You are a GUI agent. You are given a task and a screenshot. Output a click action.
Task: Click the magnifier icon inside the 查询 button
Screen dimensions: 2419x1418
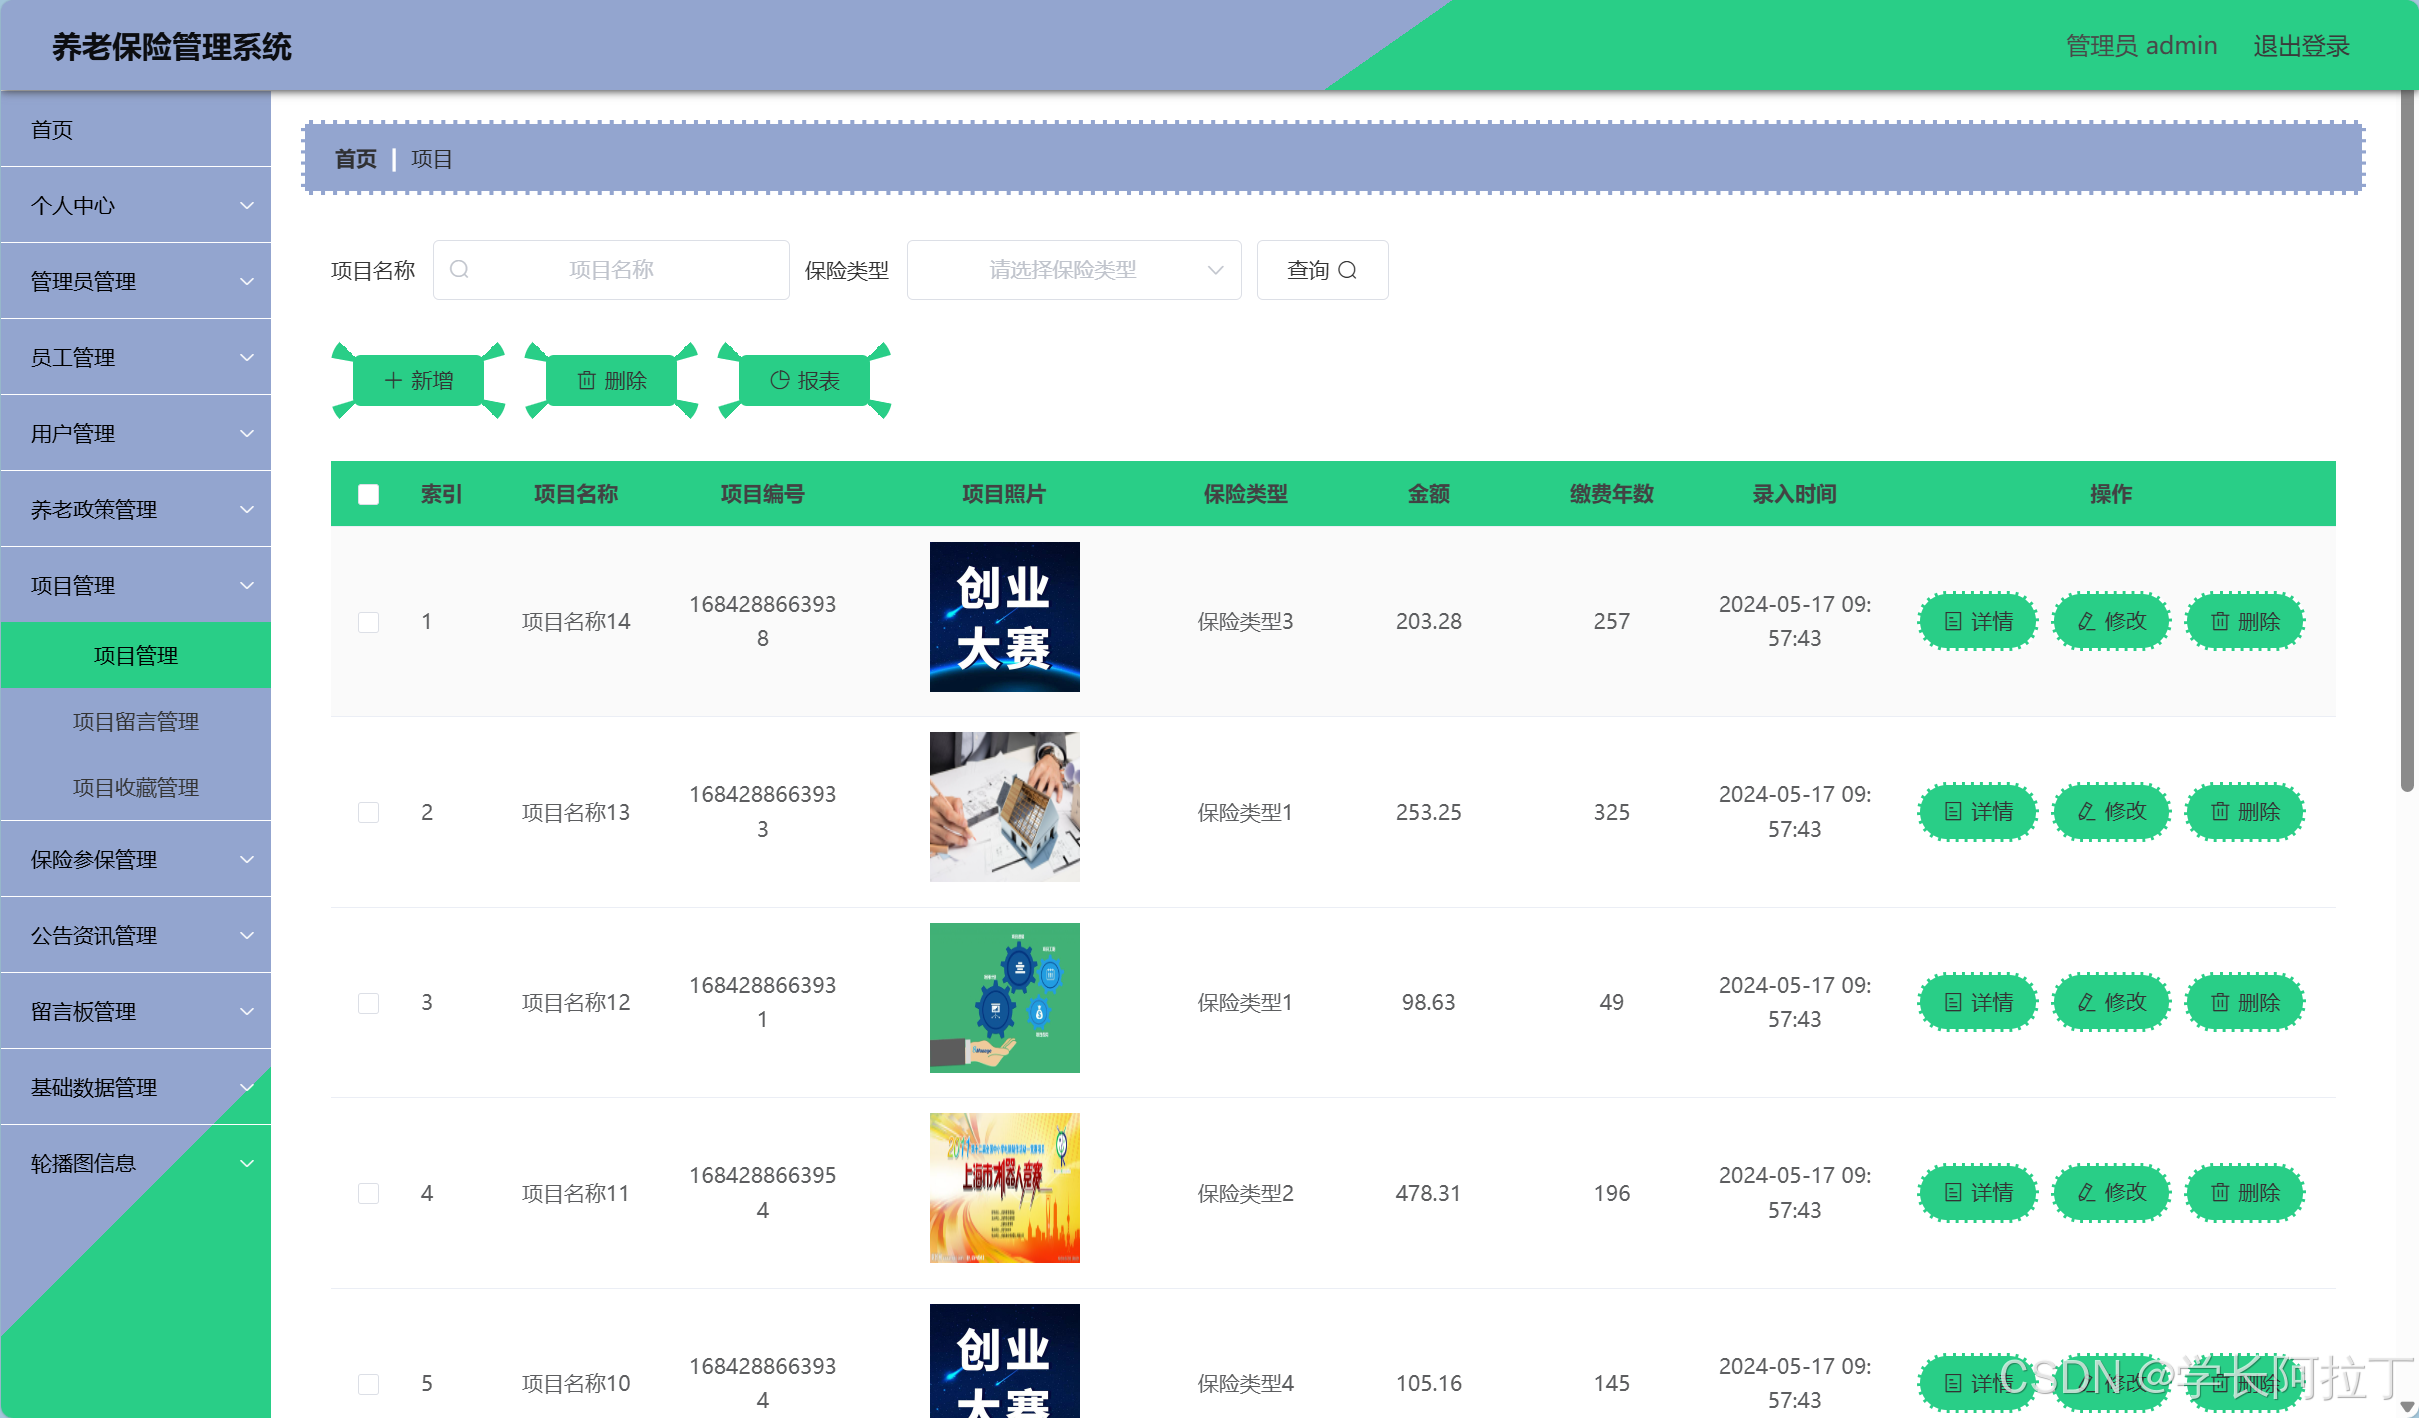tap(1349, 270)
